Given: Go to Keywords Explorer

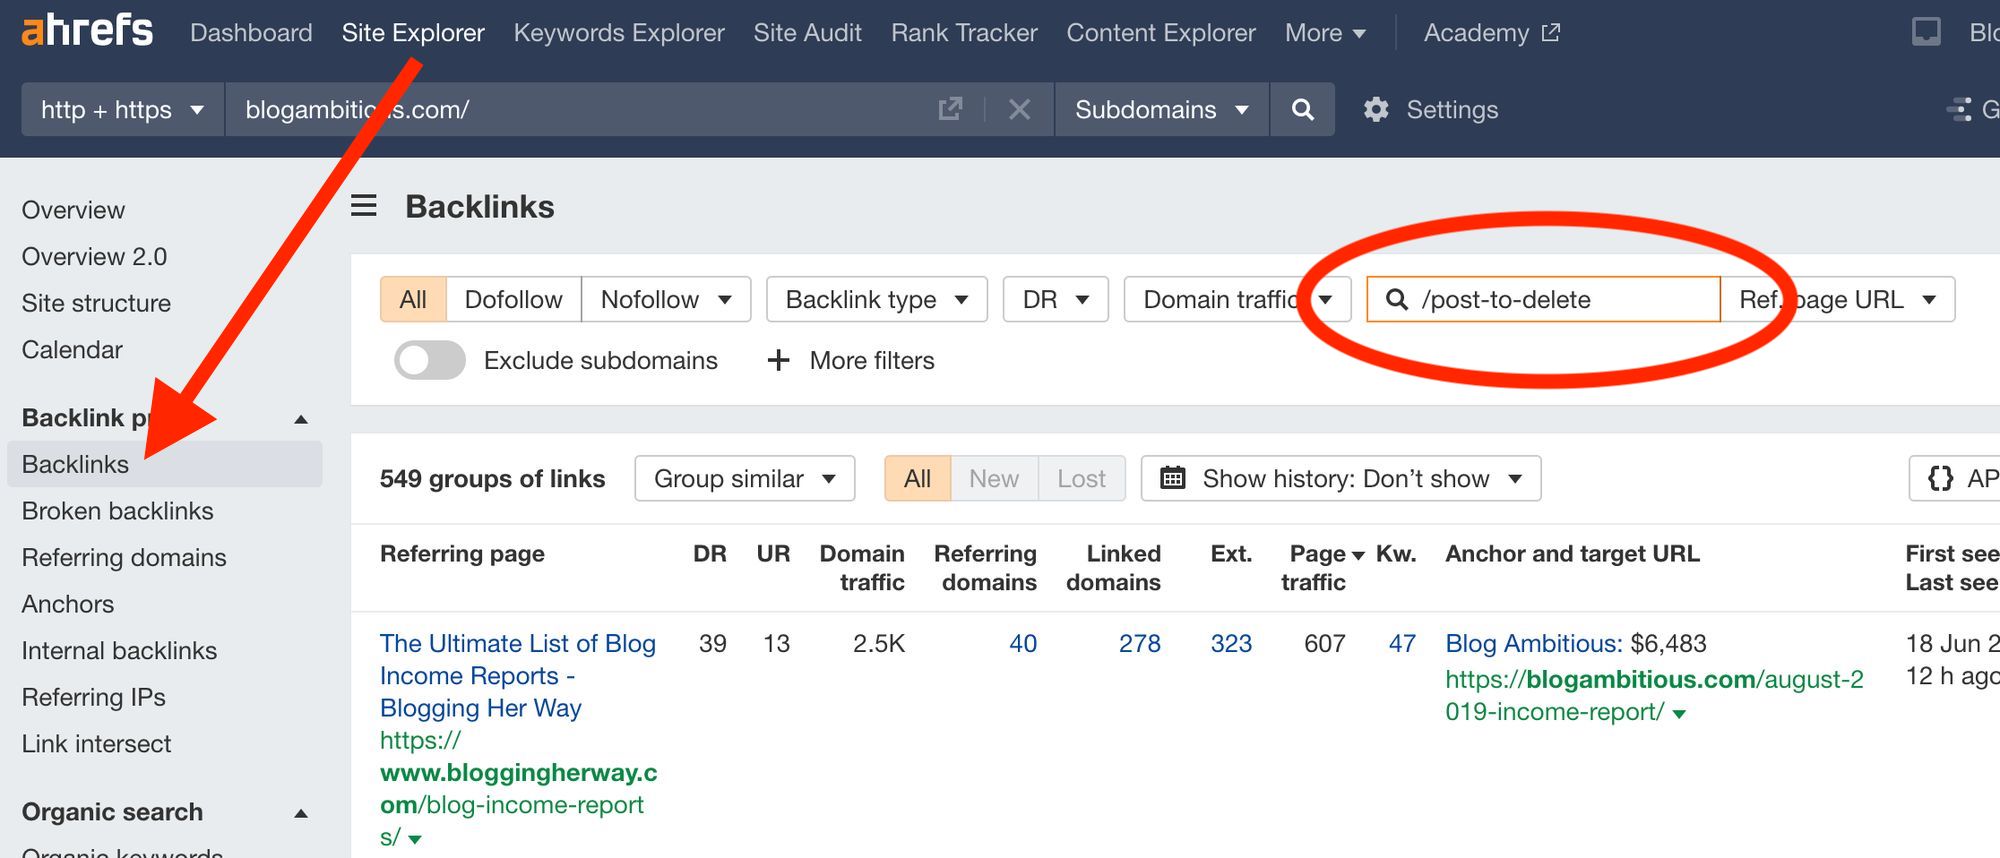Looking at the screenshot, I should coord(619,33).
